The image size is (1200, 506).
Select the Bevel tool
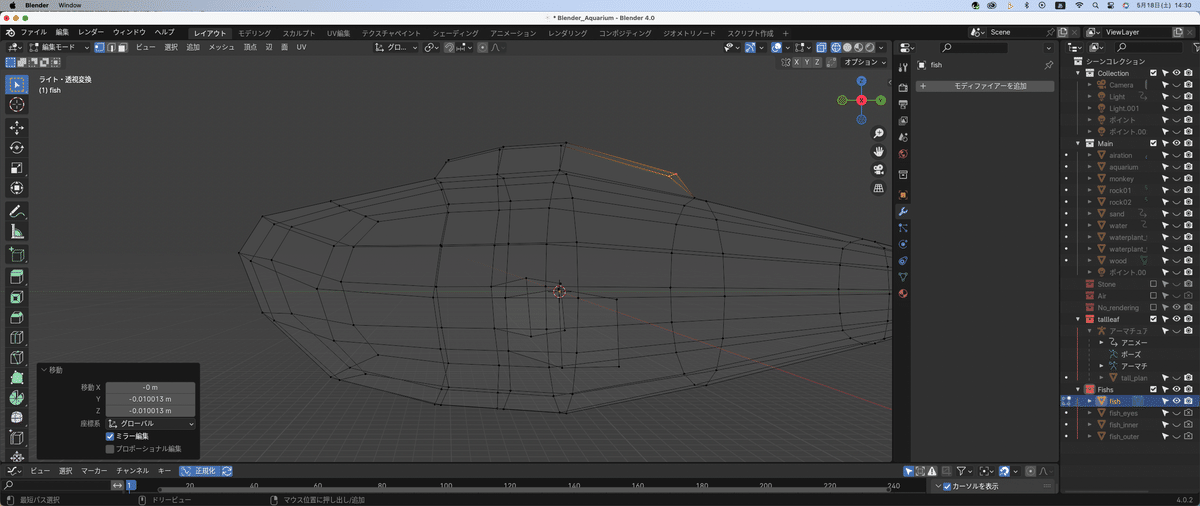click(x=17, y=318)
